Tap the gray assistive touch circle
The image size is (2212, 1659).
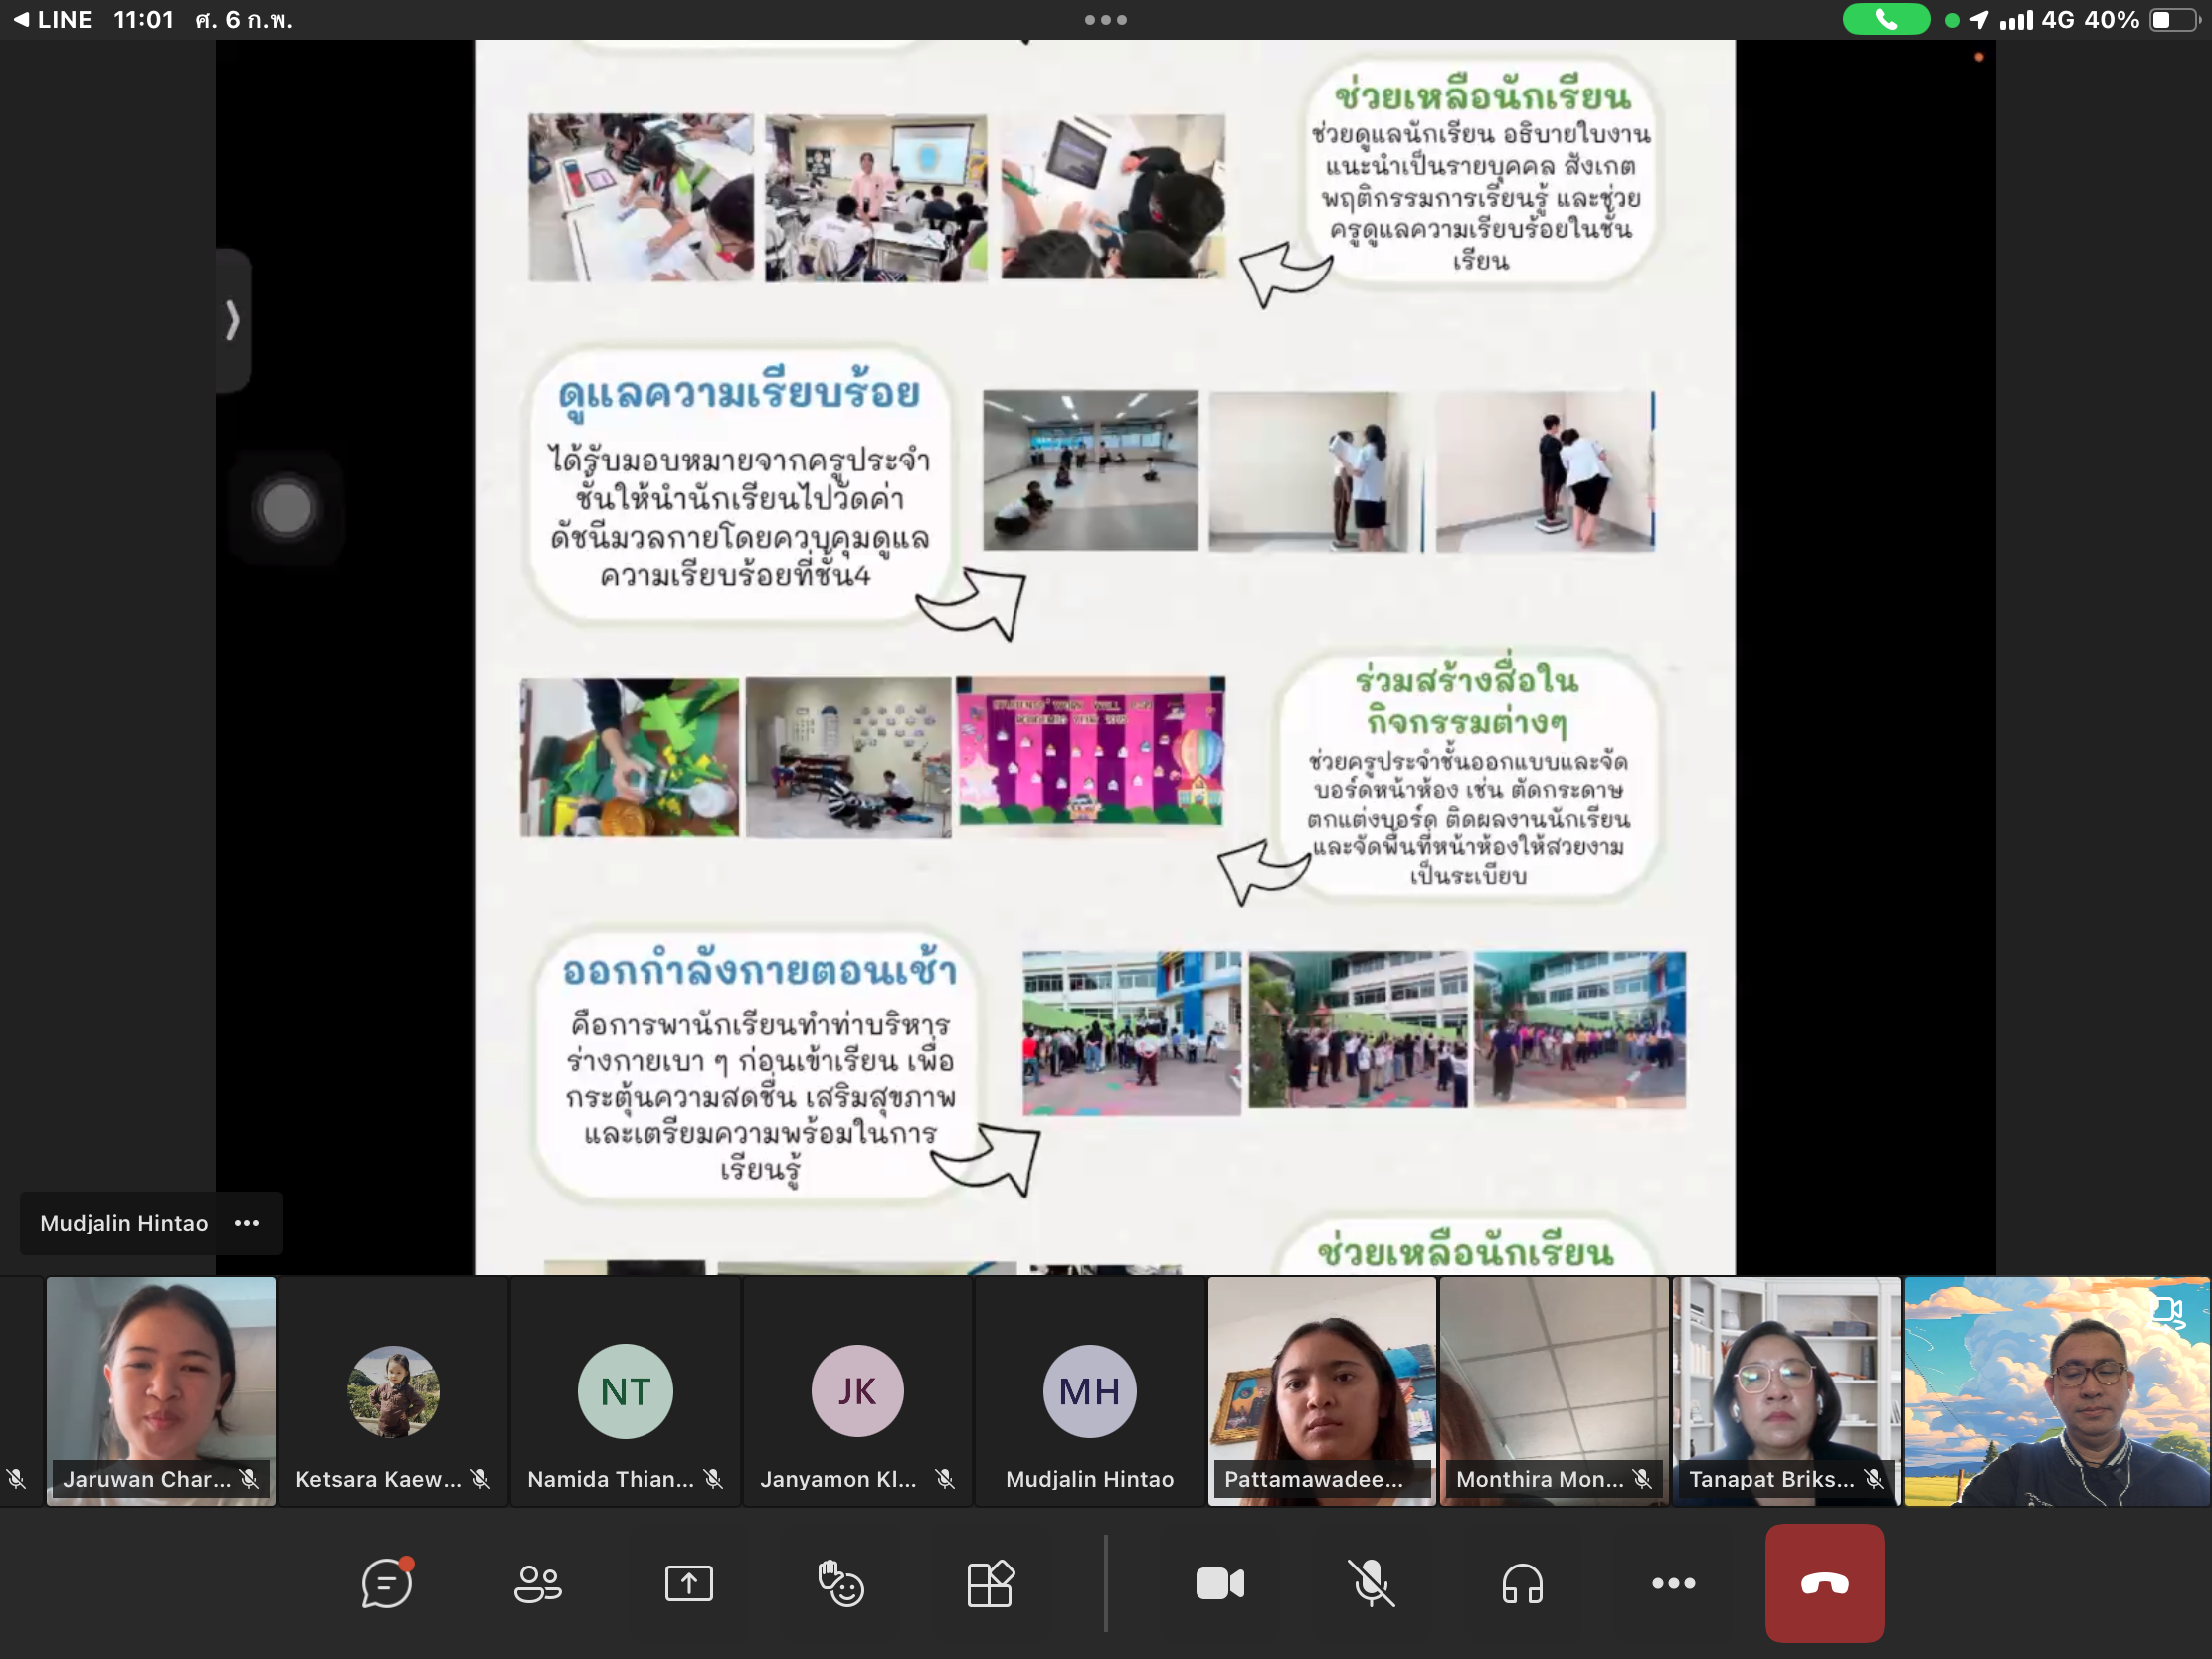(x=286, y=508)
